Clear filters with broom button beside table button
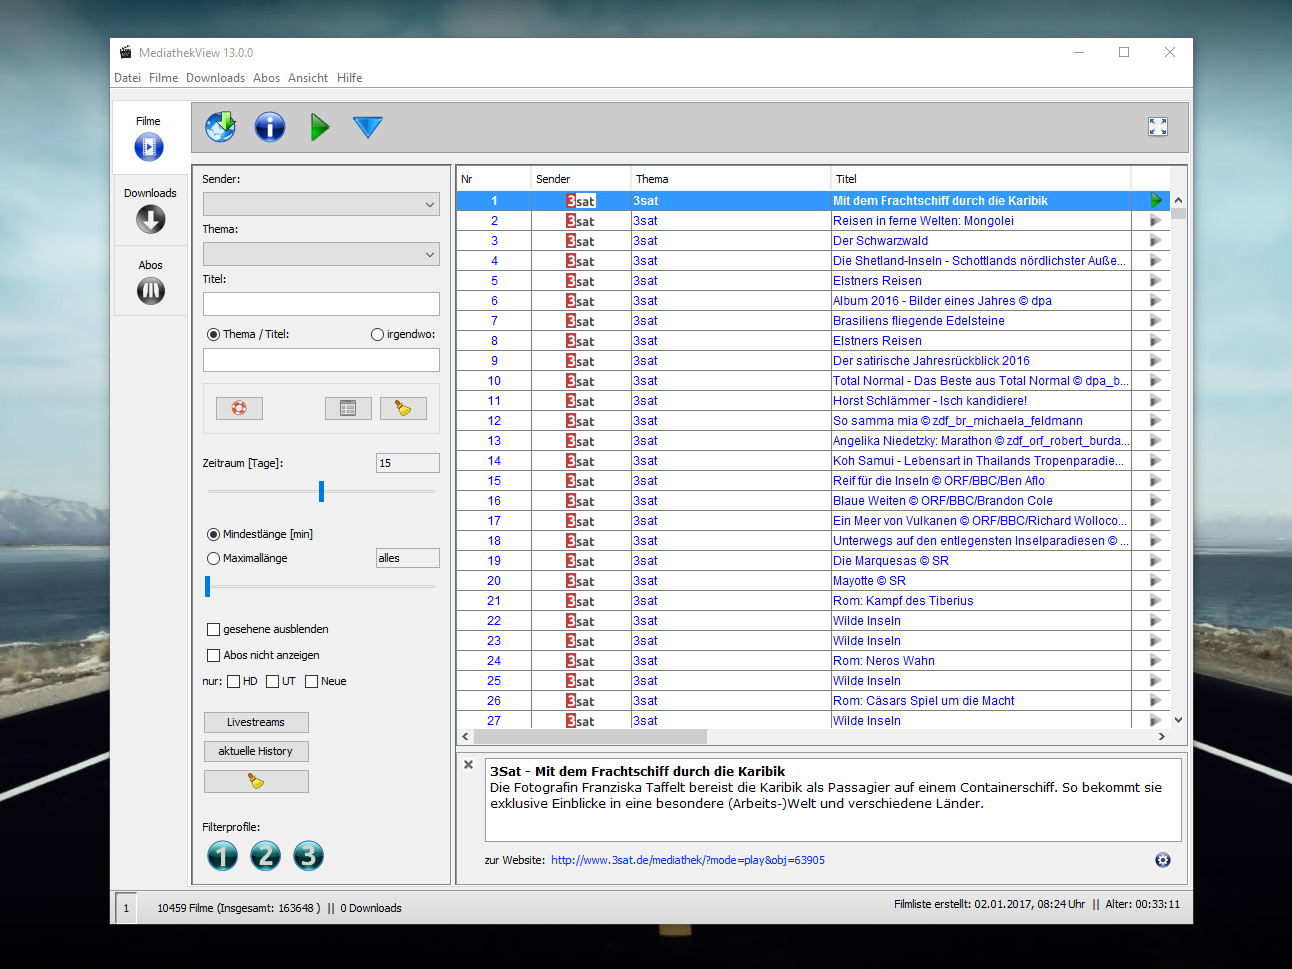The width and height of the screenshot is (1292, 969). click(403, 408)
